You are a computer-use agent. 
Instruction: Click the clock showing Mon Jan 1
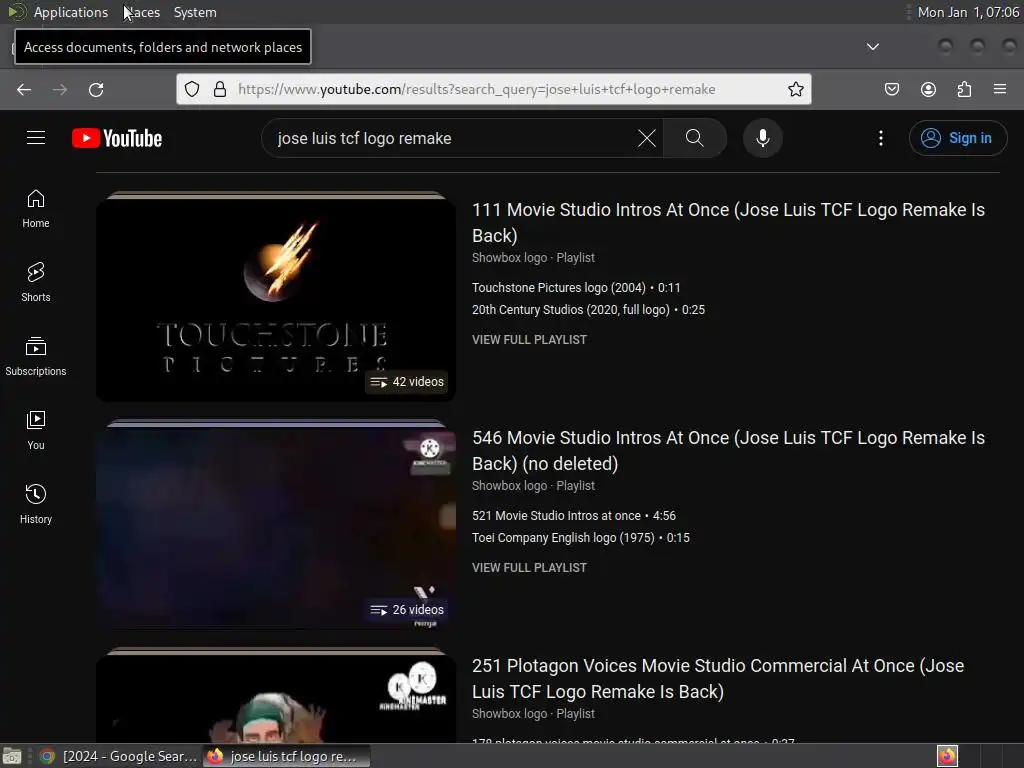pyautogui.click(x=968, y=12)
